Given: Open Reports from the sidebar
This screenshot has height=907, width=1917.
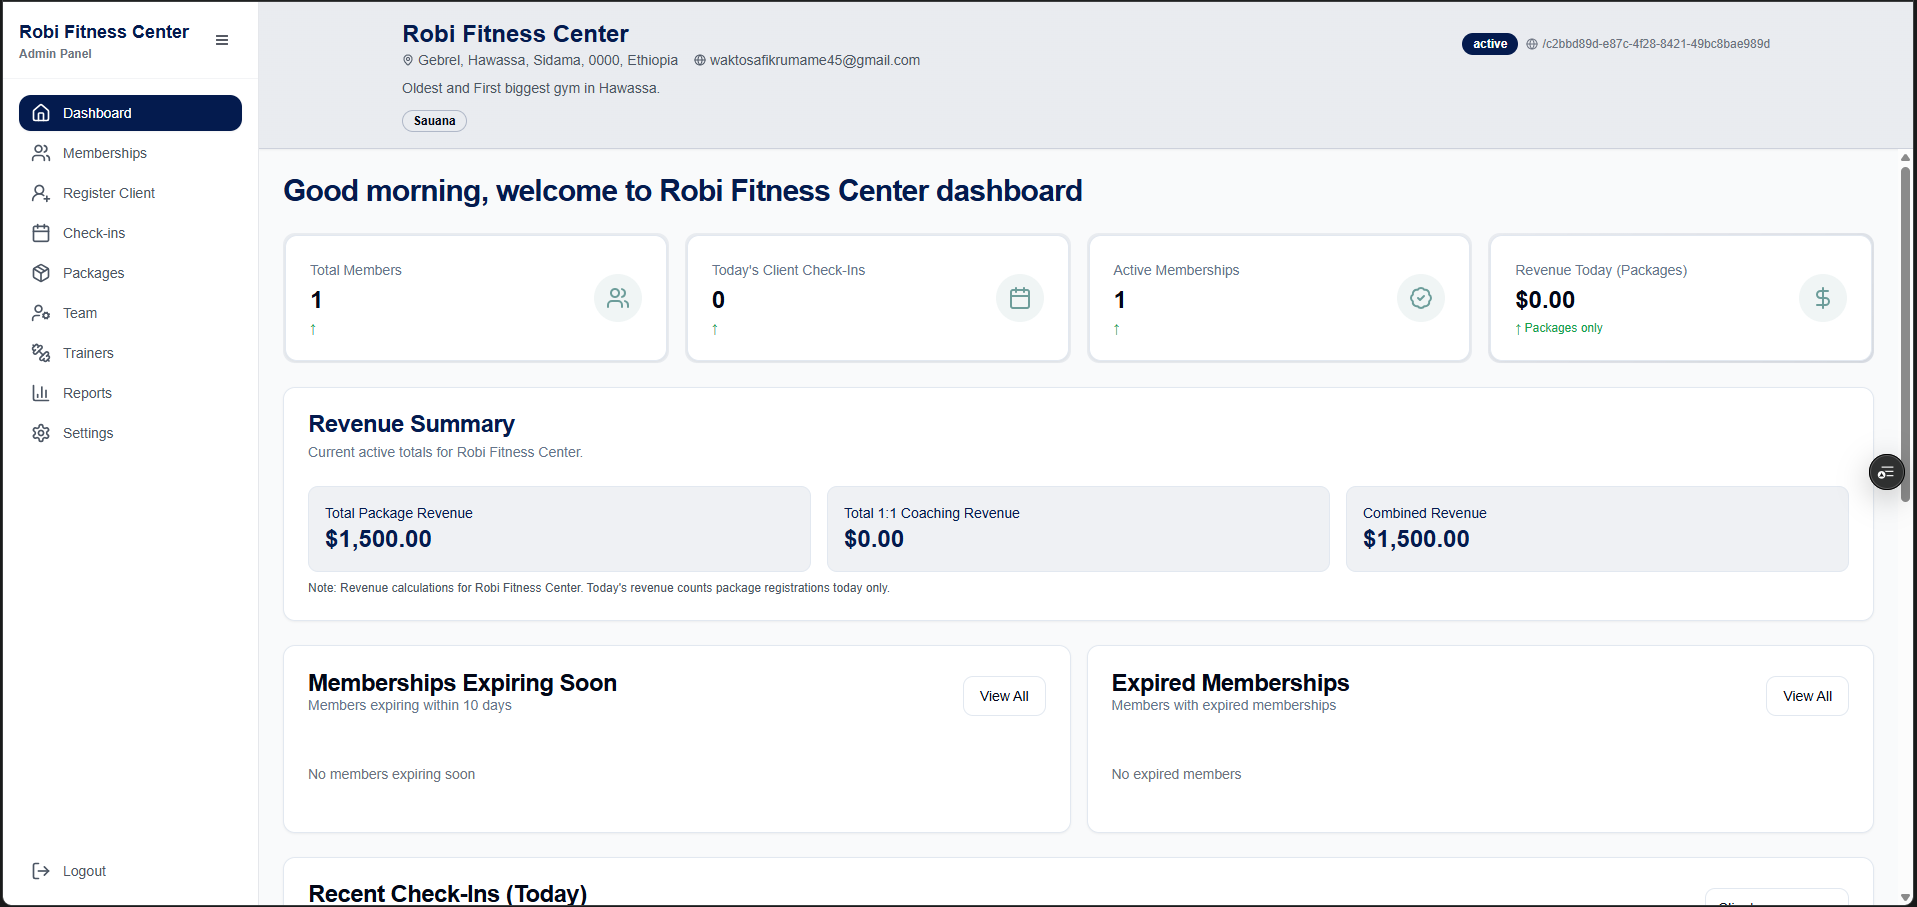Looking at the screenshot, I should pos(130,393).
